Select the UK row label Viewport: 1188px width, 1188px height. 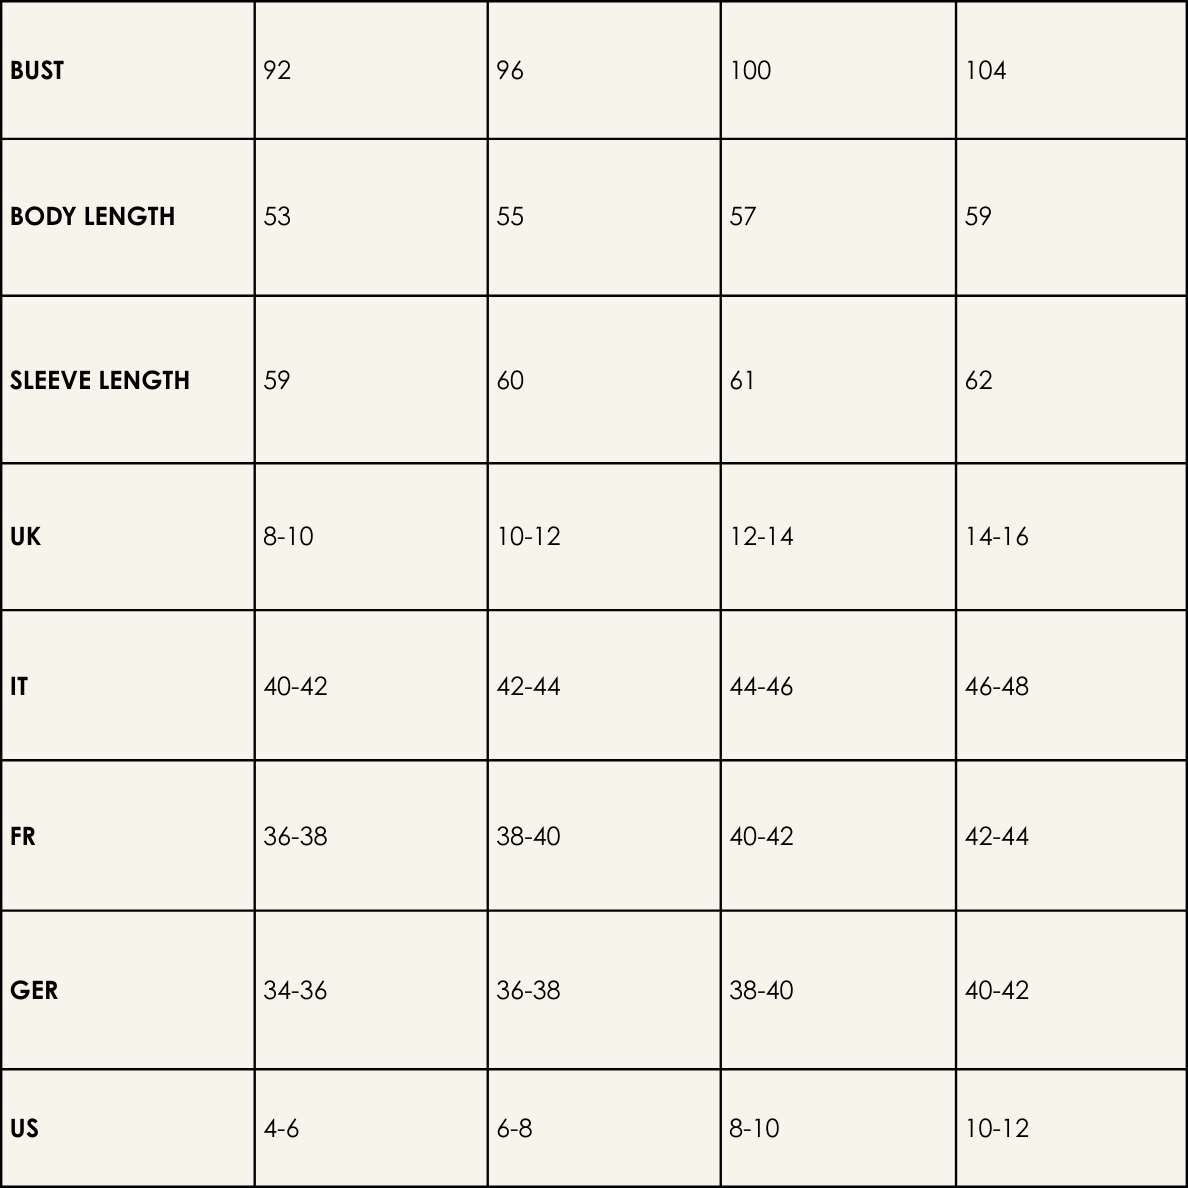coord(25,537)
